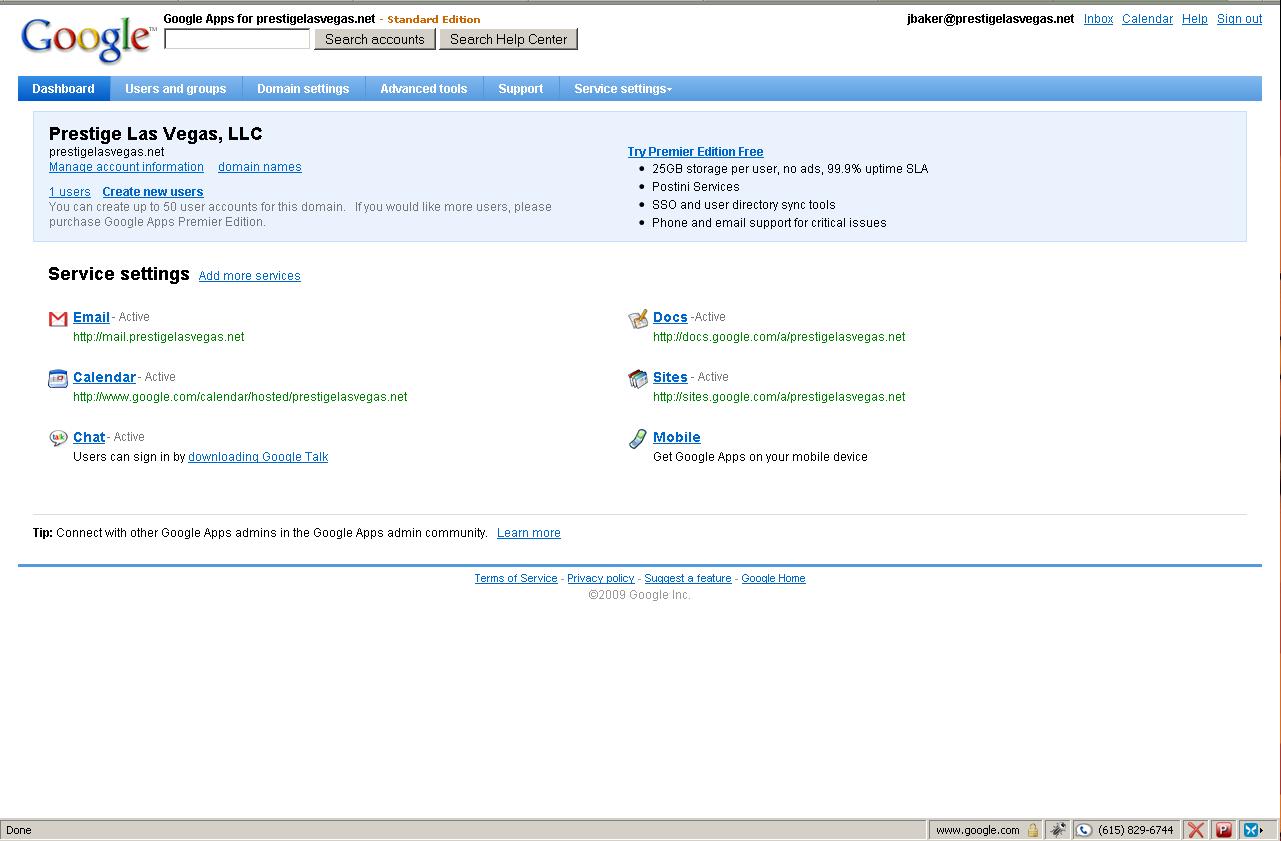Open the Try Premier Edition Free link
The image size is (1281, 841).
695,152
